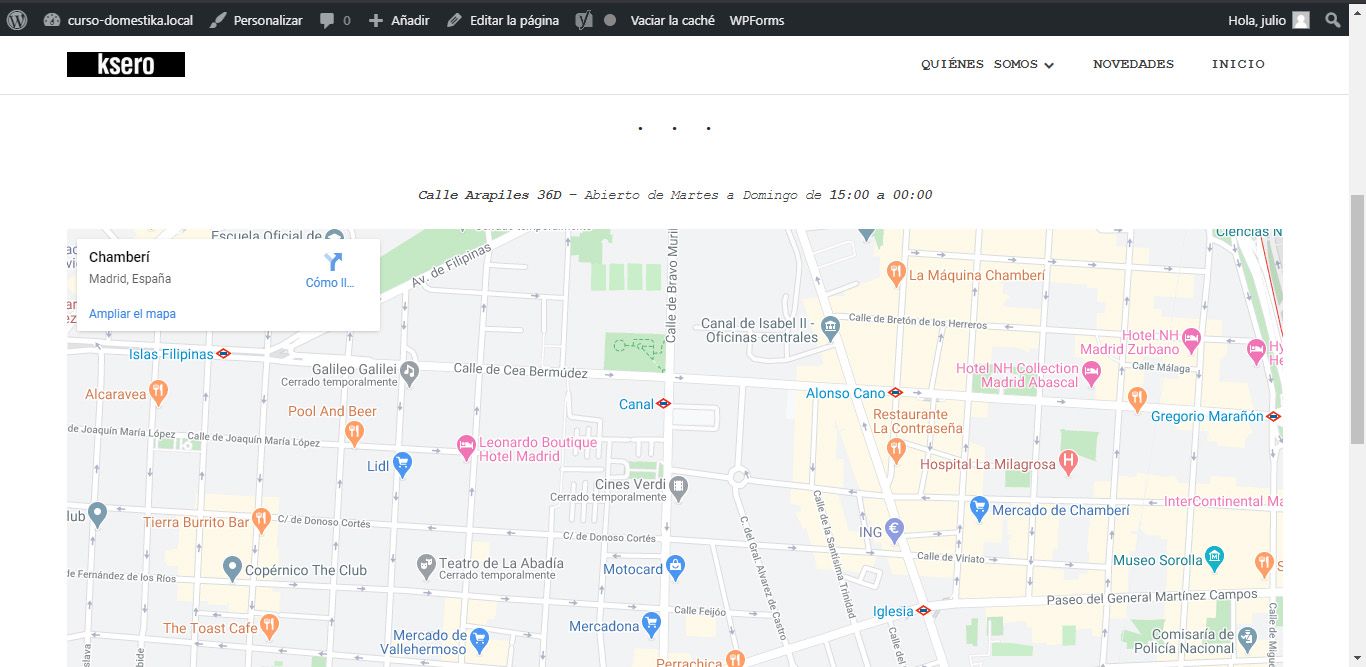Click the Hotel NH Madrid Zurbano pin
Viewport: 1366px width, 667px height.
click(1191, 339)
